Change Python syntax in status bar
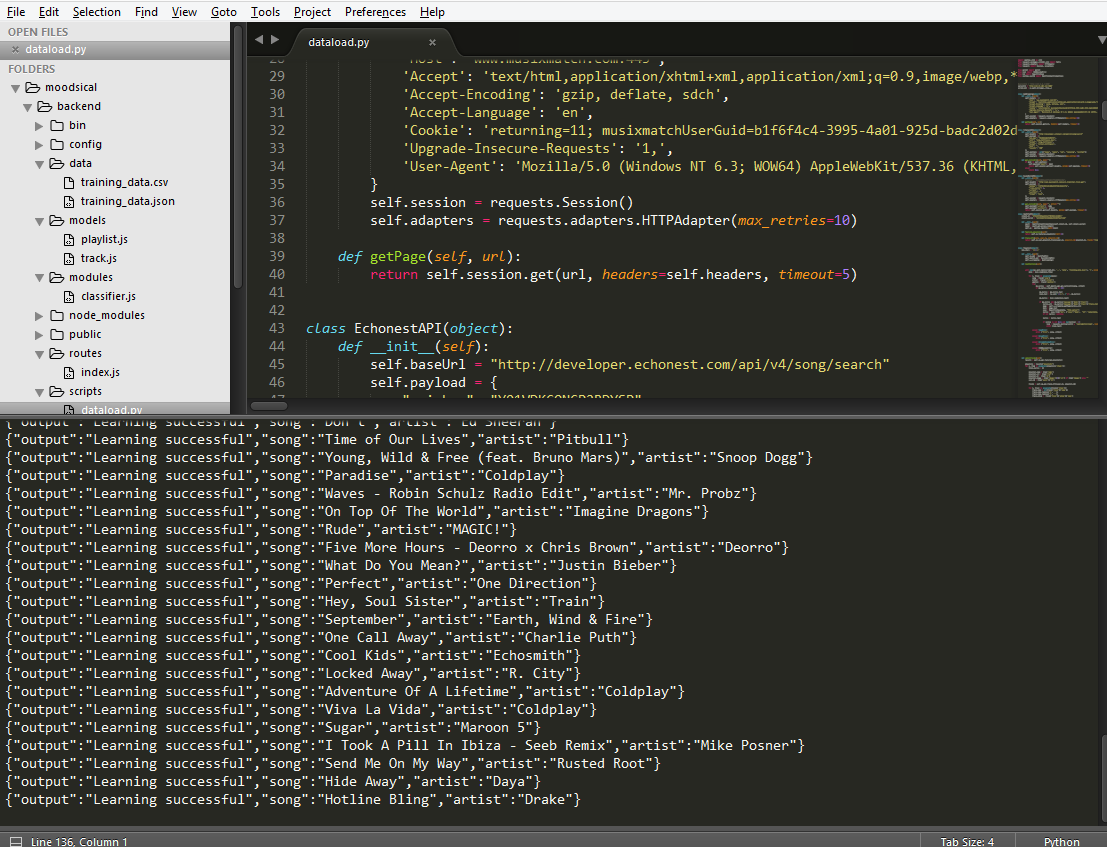The height and width of the screenshot is (847, 1107). coord(1061,841)
